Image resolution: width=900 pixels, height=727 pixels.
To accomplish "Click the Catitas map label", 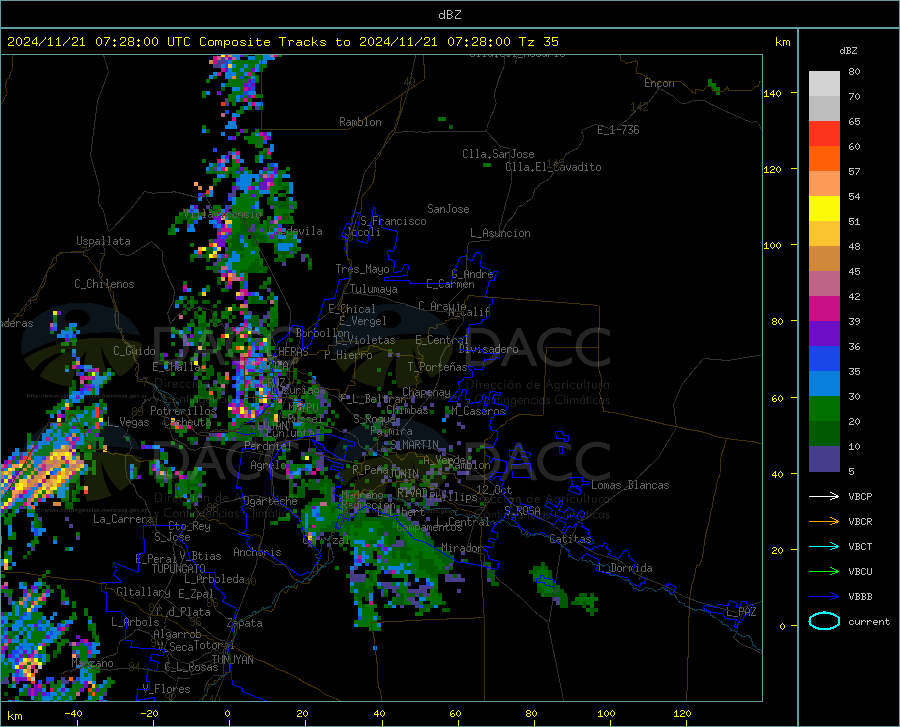I will (x=570, y=539).
